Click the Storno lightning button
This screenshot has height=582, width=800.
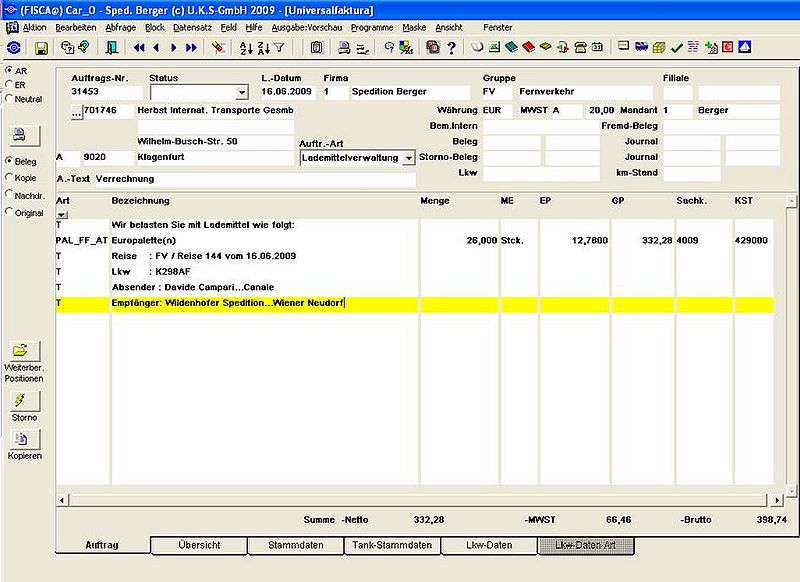click(x=24, y=401)
